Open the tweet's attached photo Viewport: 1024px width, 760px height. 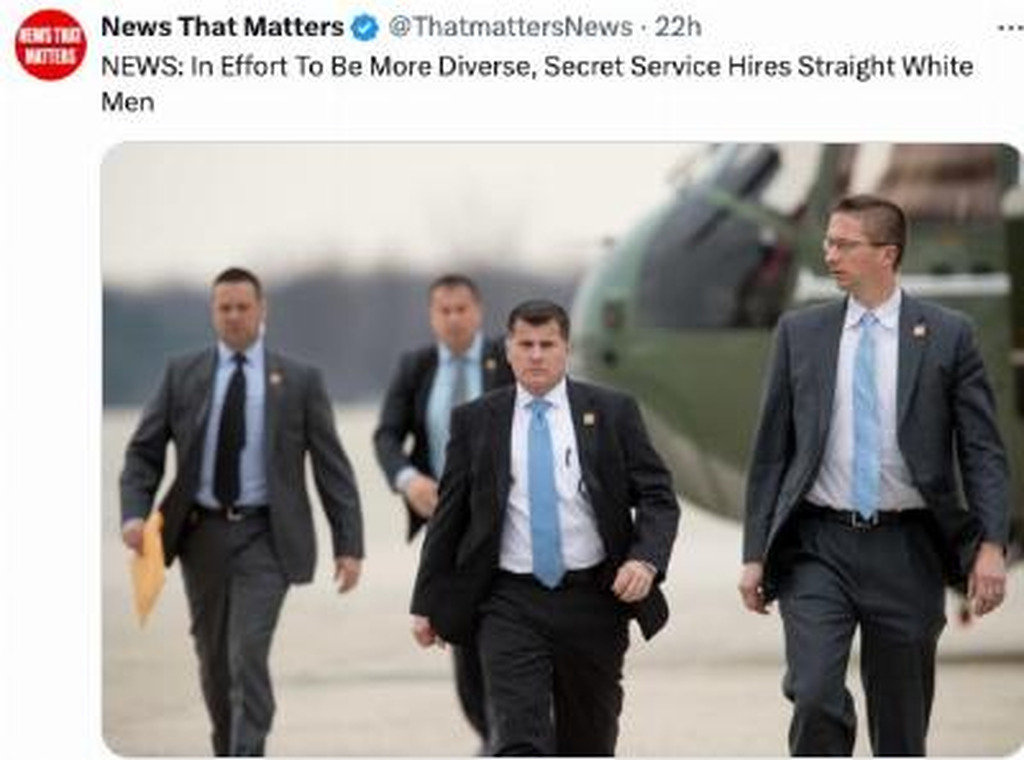(x=561, y=449)
